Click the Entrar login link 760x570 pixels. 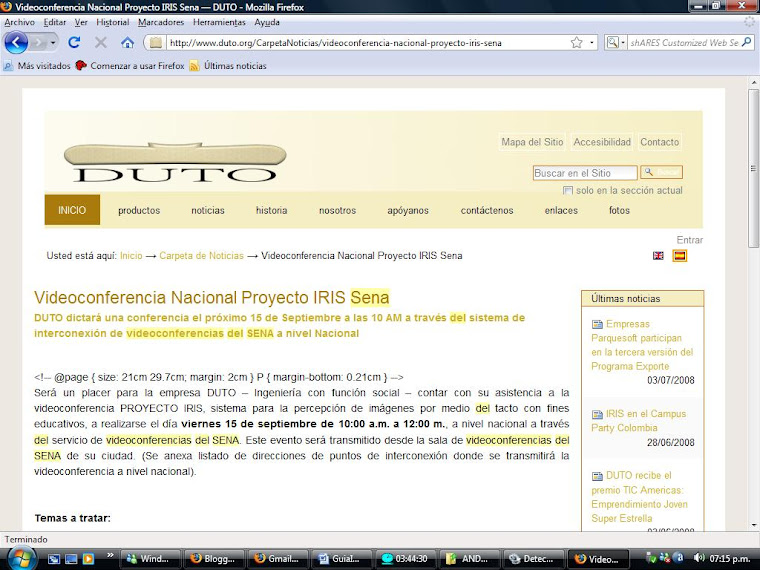[x=690, y=240]
